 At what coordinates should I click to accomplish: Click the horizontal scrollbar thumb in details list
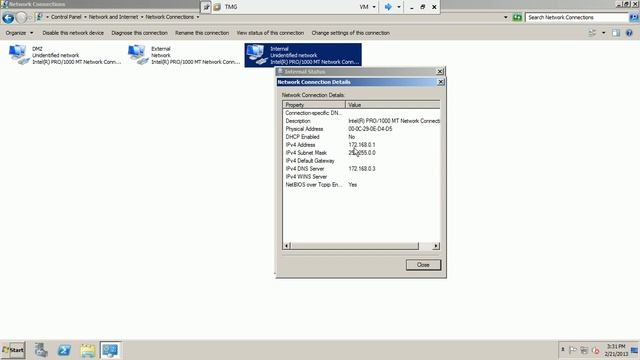pyautogui.click(x=355, y=246)
